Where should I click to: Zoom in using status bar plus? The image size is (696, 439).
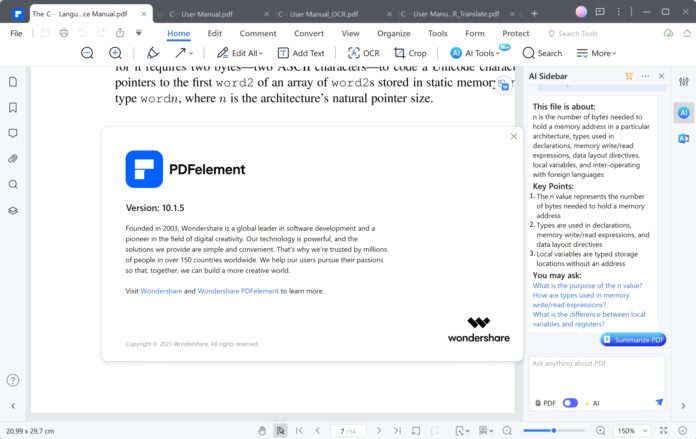click(600, 431)
